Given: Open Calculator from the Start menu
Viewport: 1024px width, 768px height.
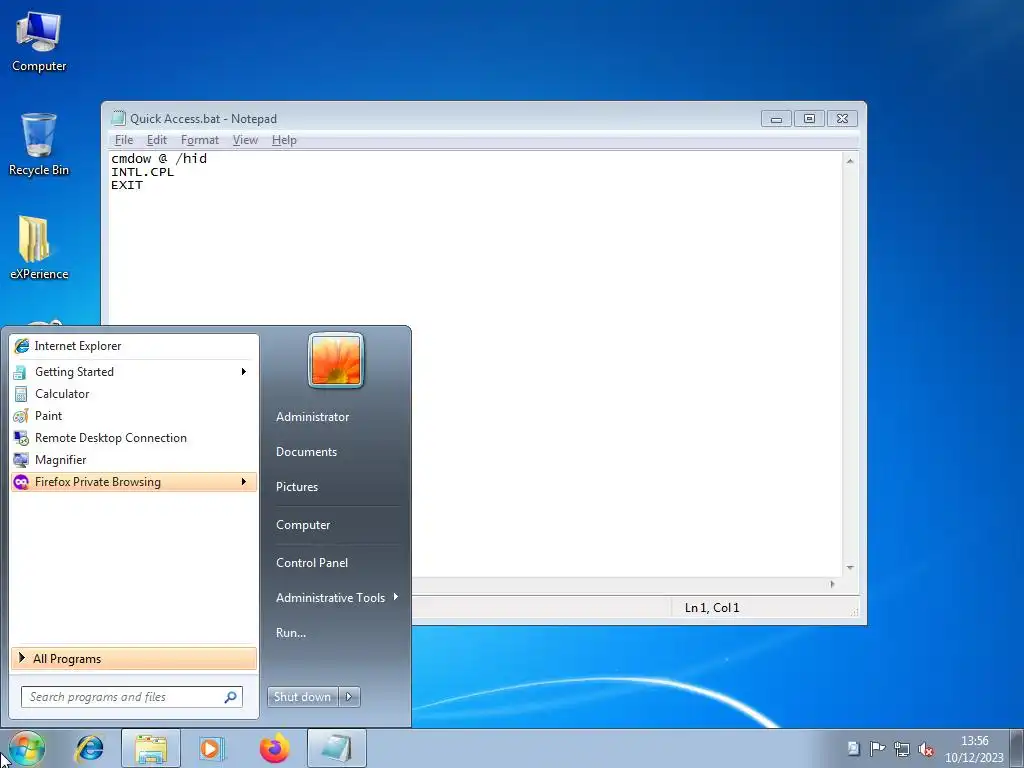Looking at the screenshot, I should click(x=134, y=394).
